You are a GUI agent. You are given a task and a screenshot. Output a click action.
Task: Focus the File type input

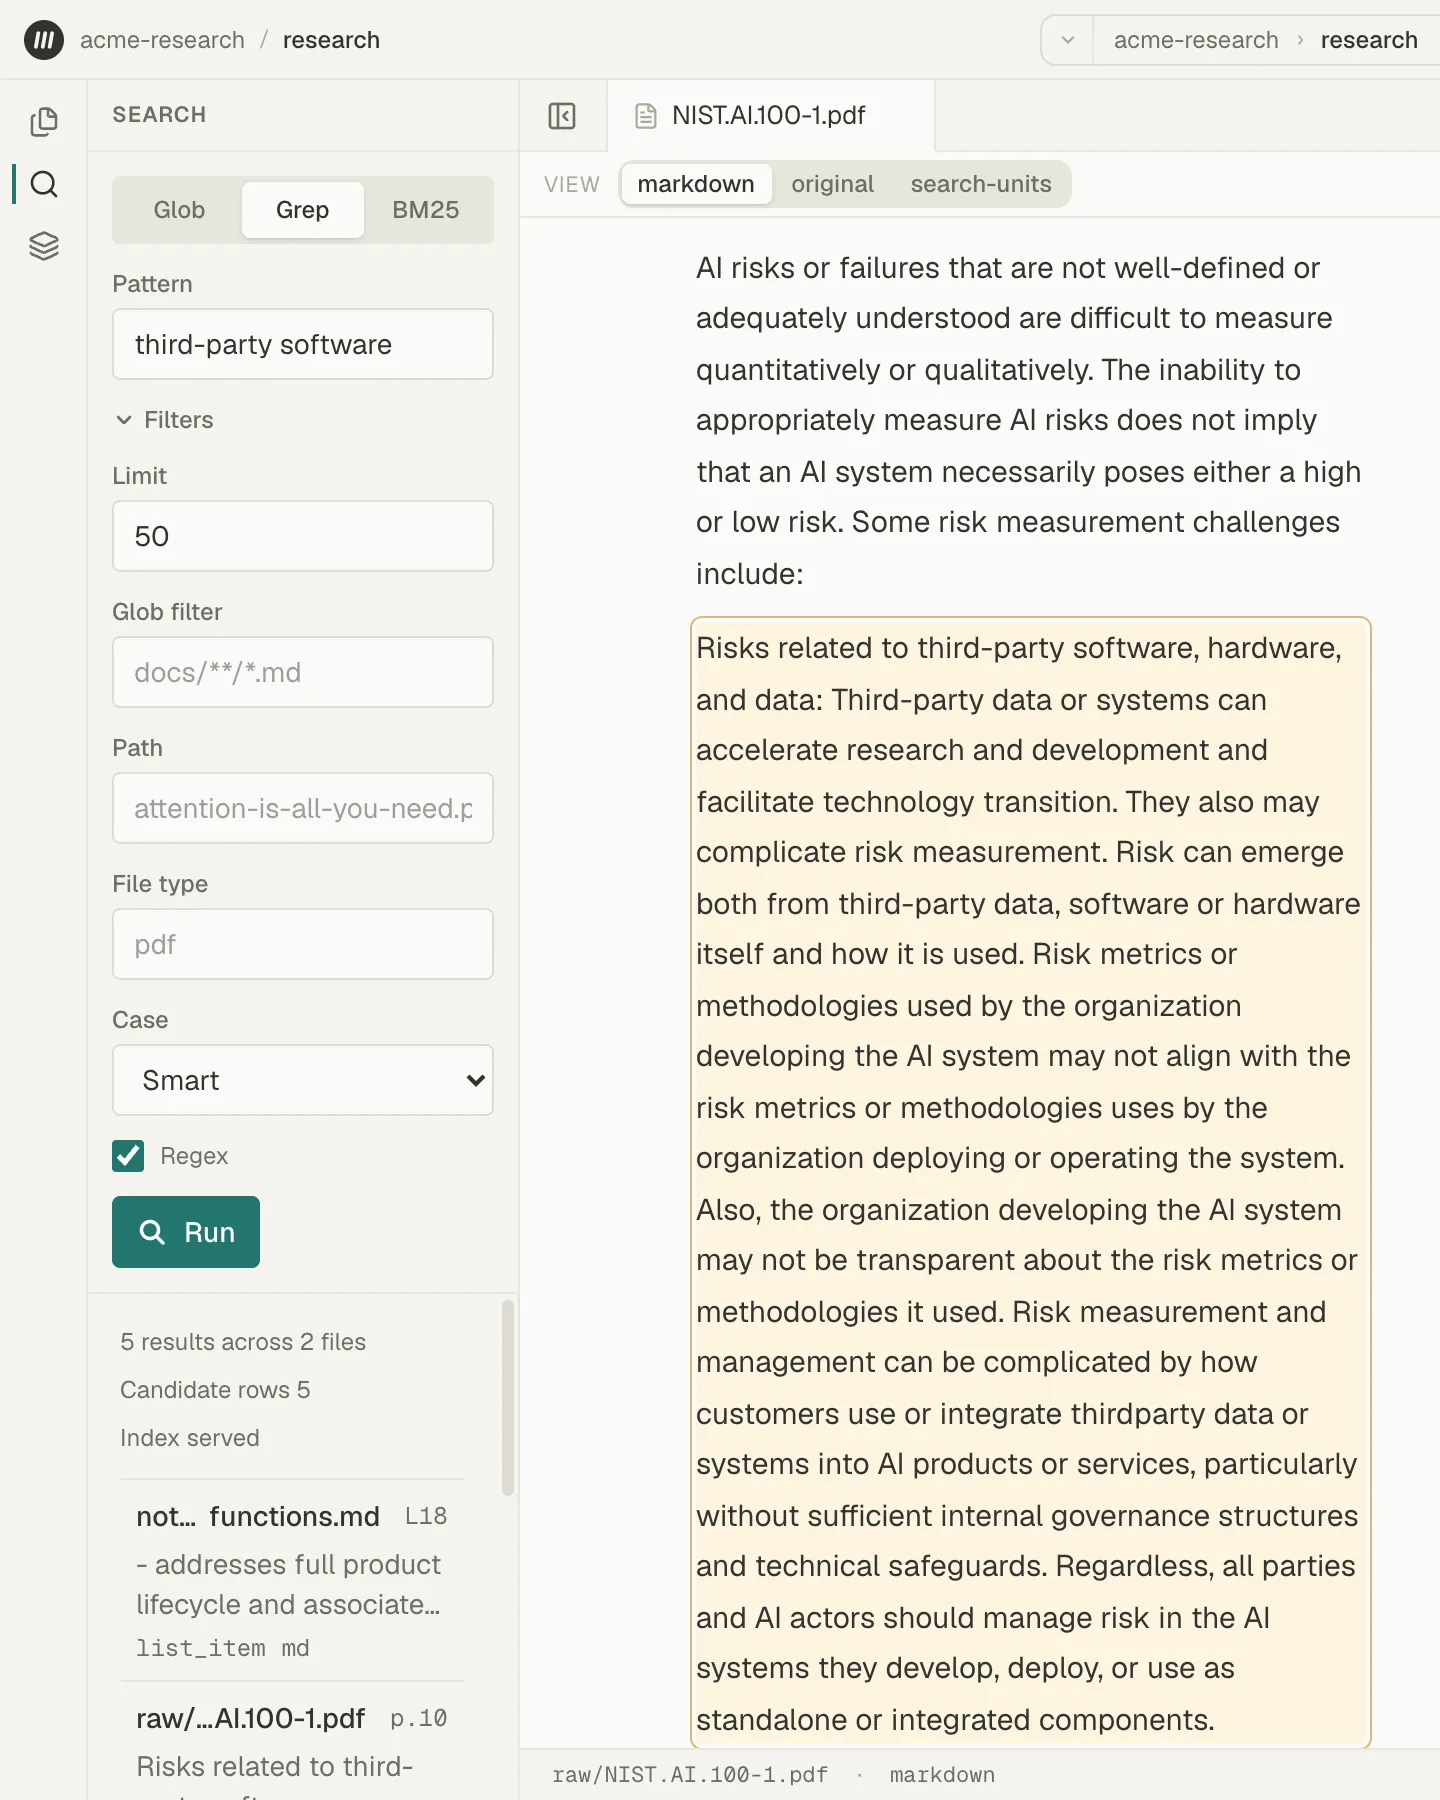[303, 944]
